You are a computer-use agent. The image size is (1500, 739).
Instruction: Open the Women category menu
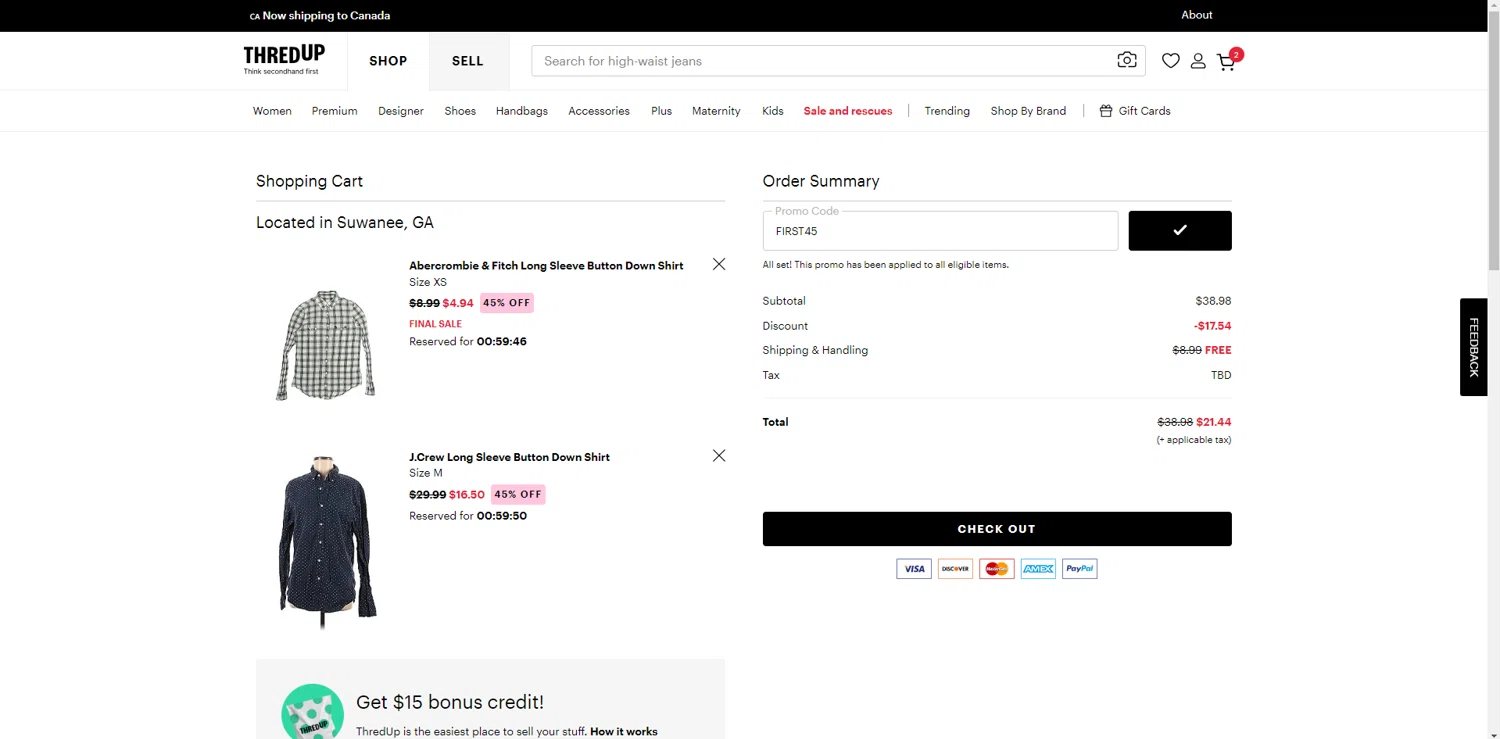272,111
